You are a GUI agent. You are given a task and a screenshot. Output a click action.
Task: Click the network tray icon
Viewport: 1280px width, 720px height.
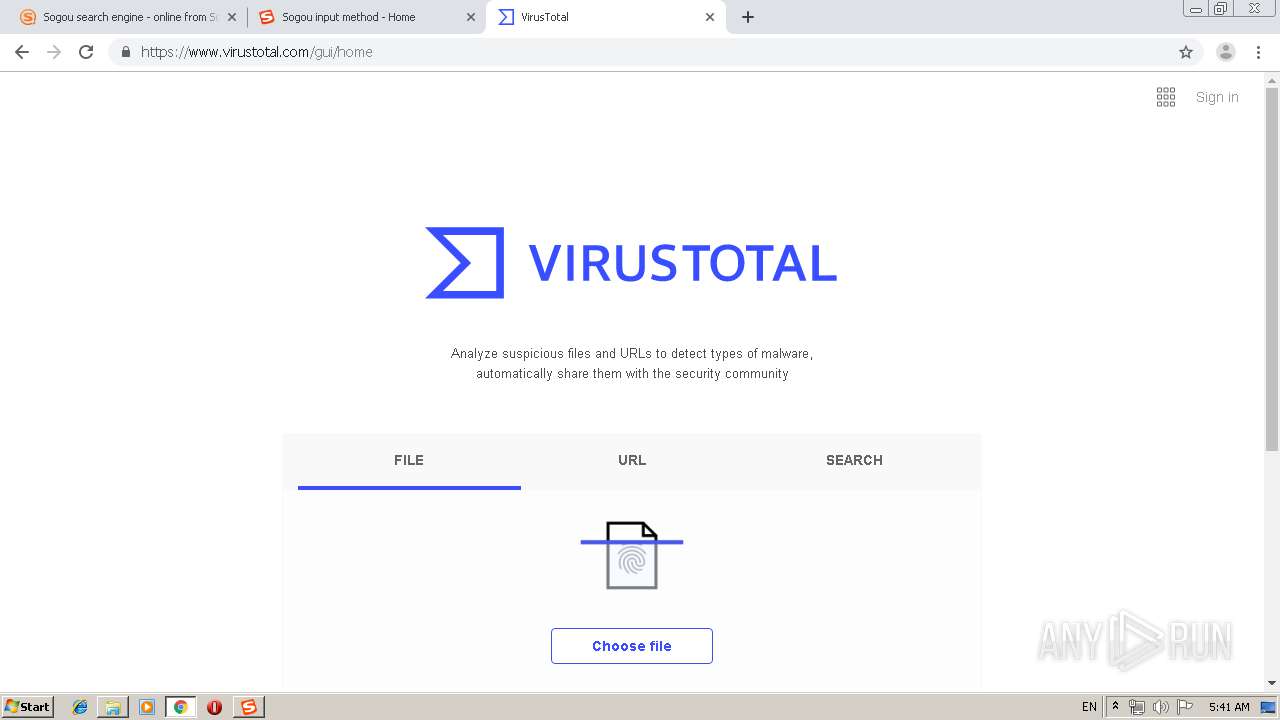1136,707
